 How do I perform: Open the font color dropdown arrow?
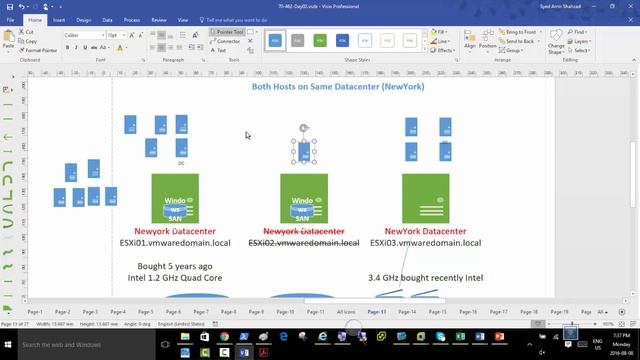pos(126,48)
